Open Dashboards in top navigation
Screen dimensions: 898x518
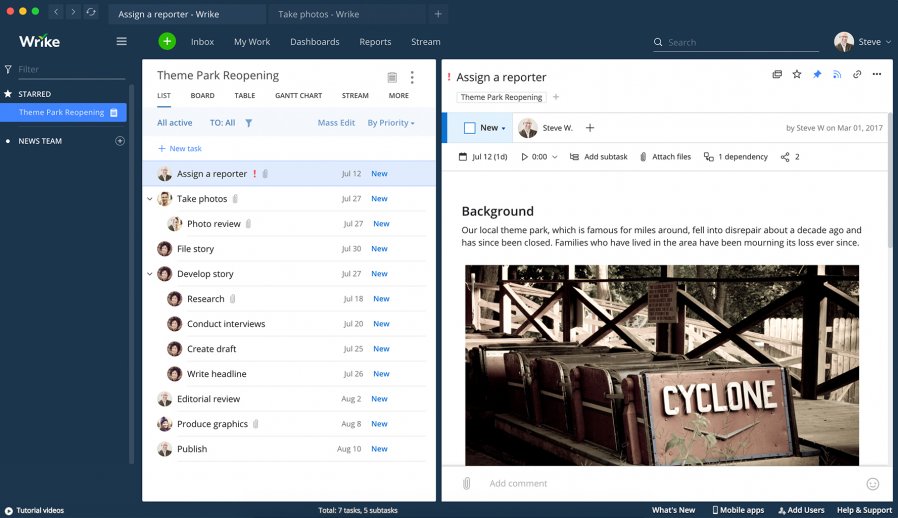coord(314,42)
